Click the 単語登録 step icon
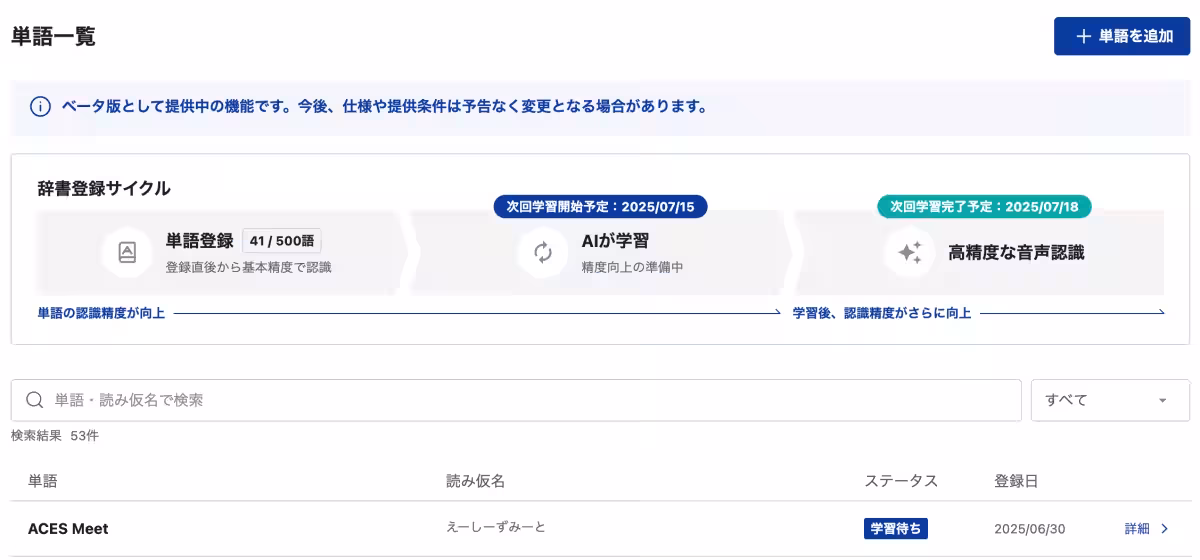This screenshot has height=560, width=1200. (127, 252)
